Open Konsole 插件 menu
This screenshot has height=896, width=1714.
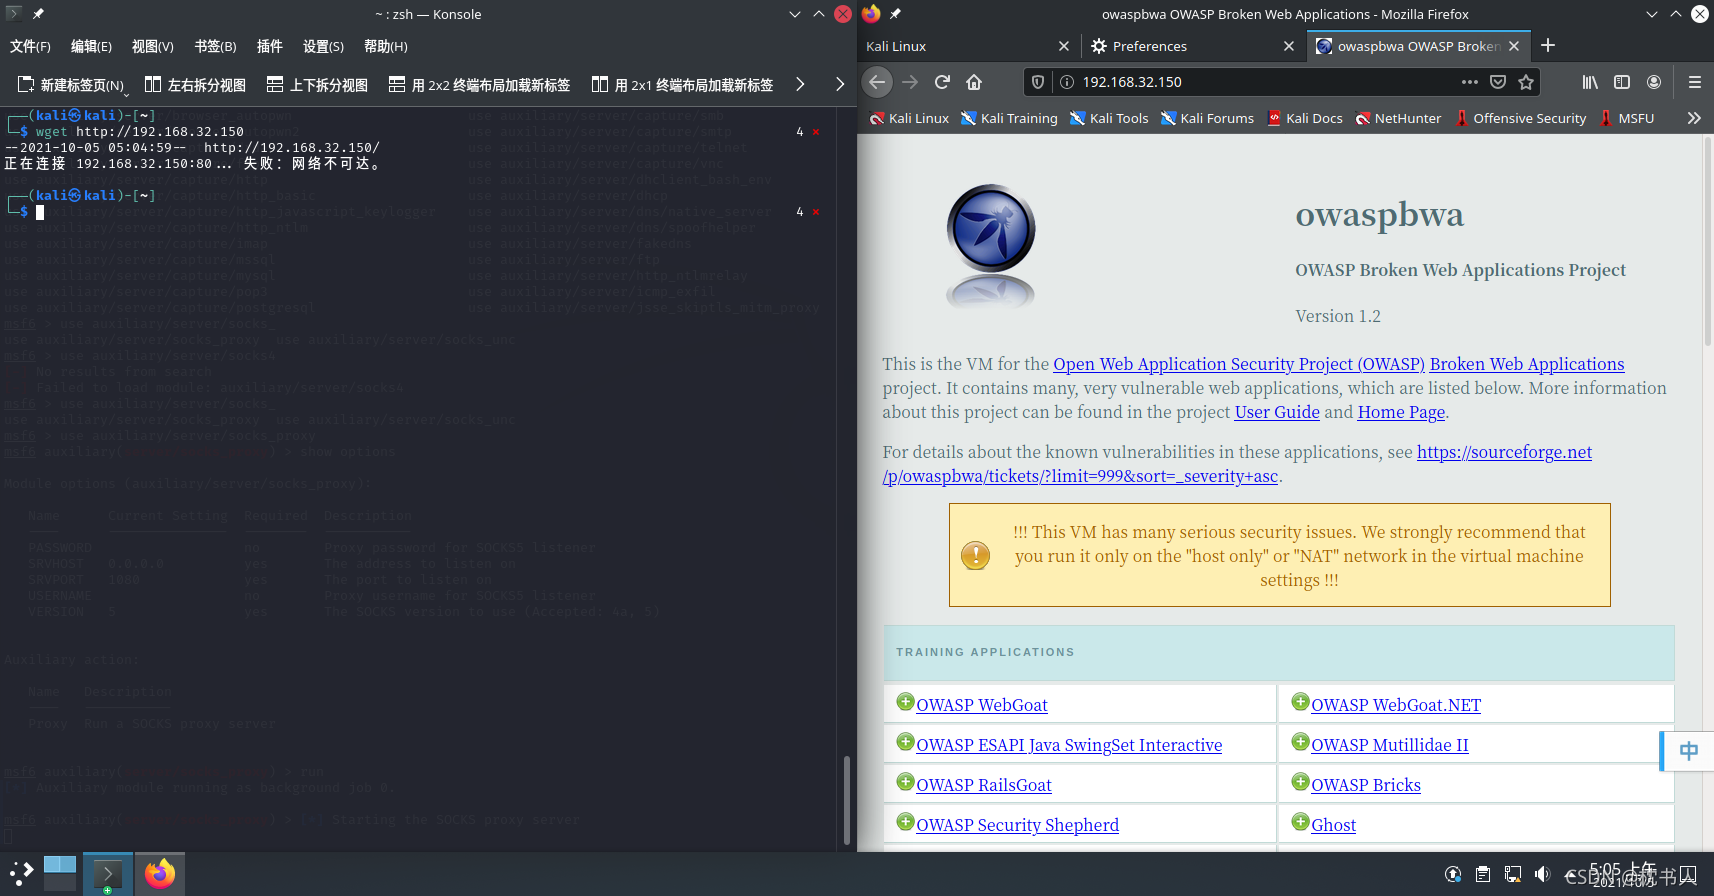(270, 46)
